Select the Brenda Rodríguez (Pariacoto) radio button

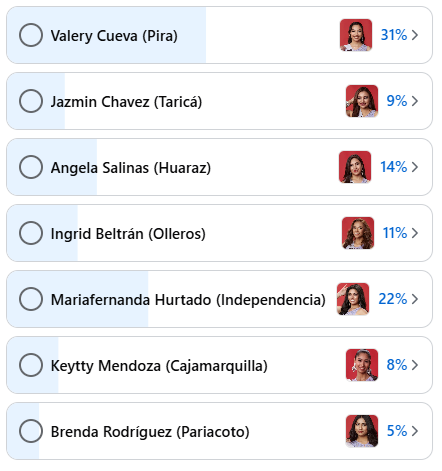[x=31, y=431]
